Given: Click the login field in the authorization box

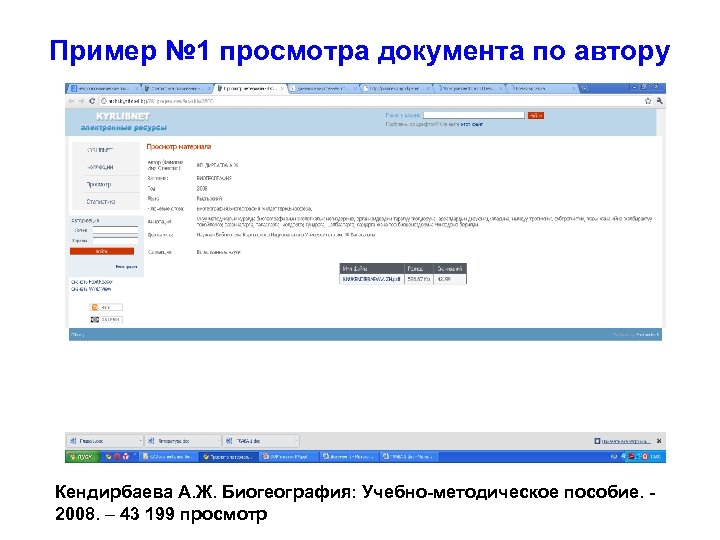Looking at the screenshot, I should point(115,230).
